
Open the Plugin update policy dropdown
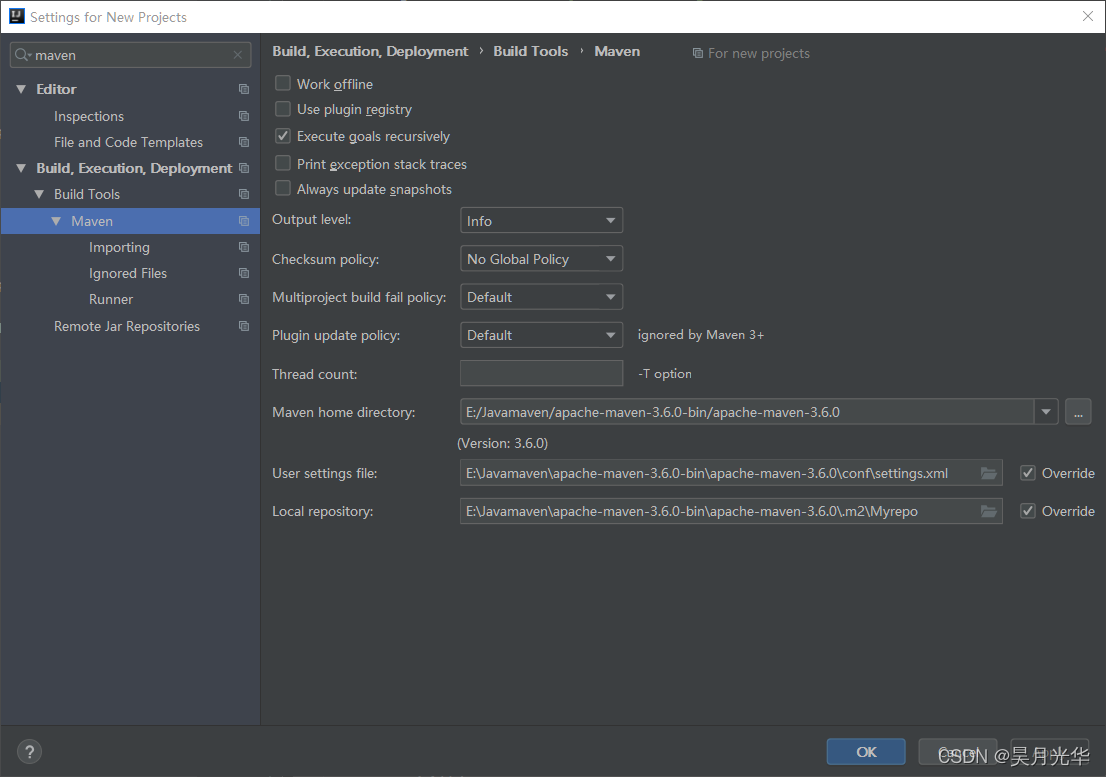pyautogui.click(x=541, y=335)
